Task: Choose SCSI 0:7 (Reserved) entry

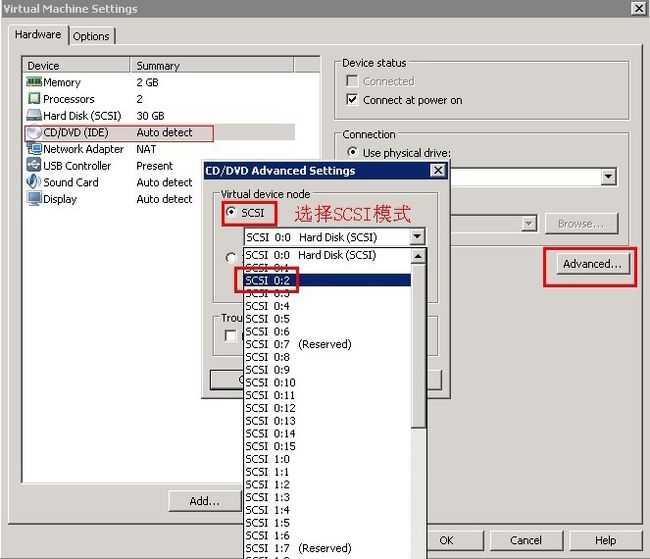Action: pos(327,344)
